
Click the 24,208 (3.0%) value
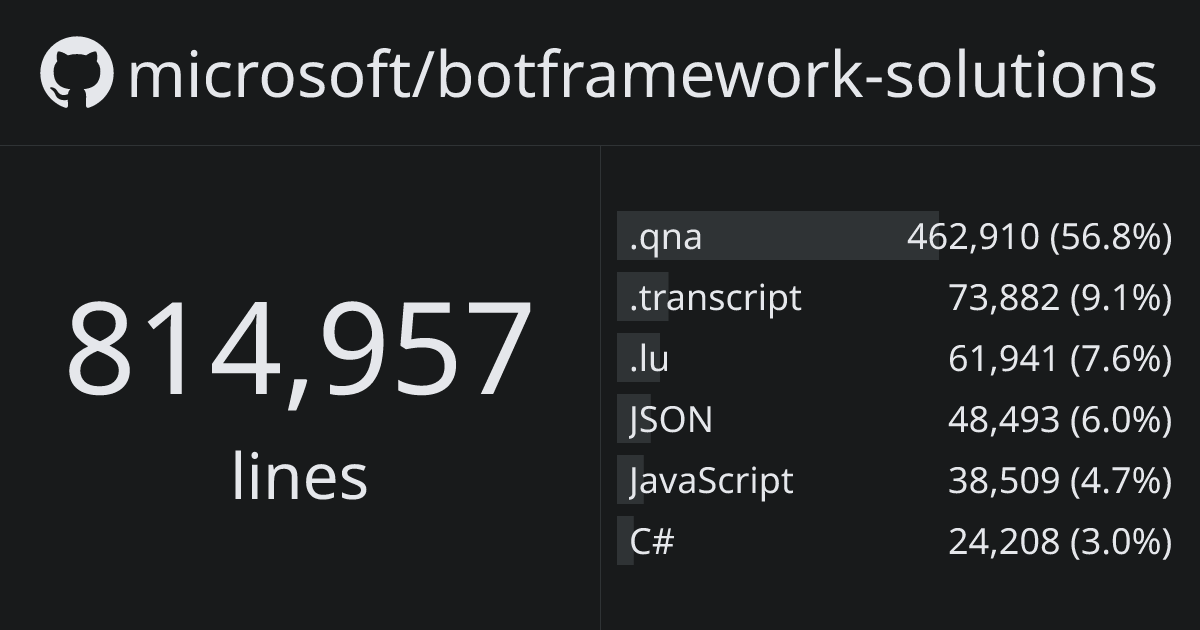coord(1060,541)
